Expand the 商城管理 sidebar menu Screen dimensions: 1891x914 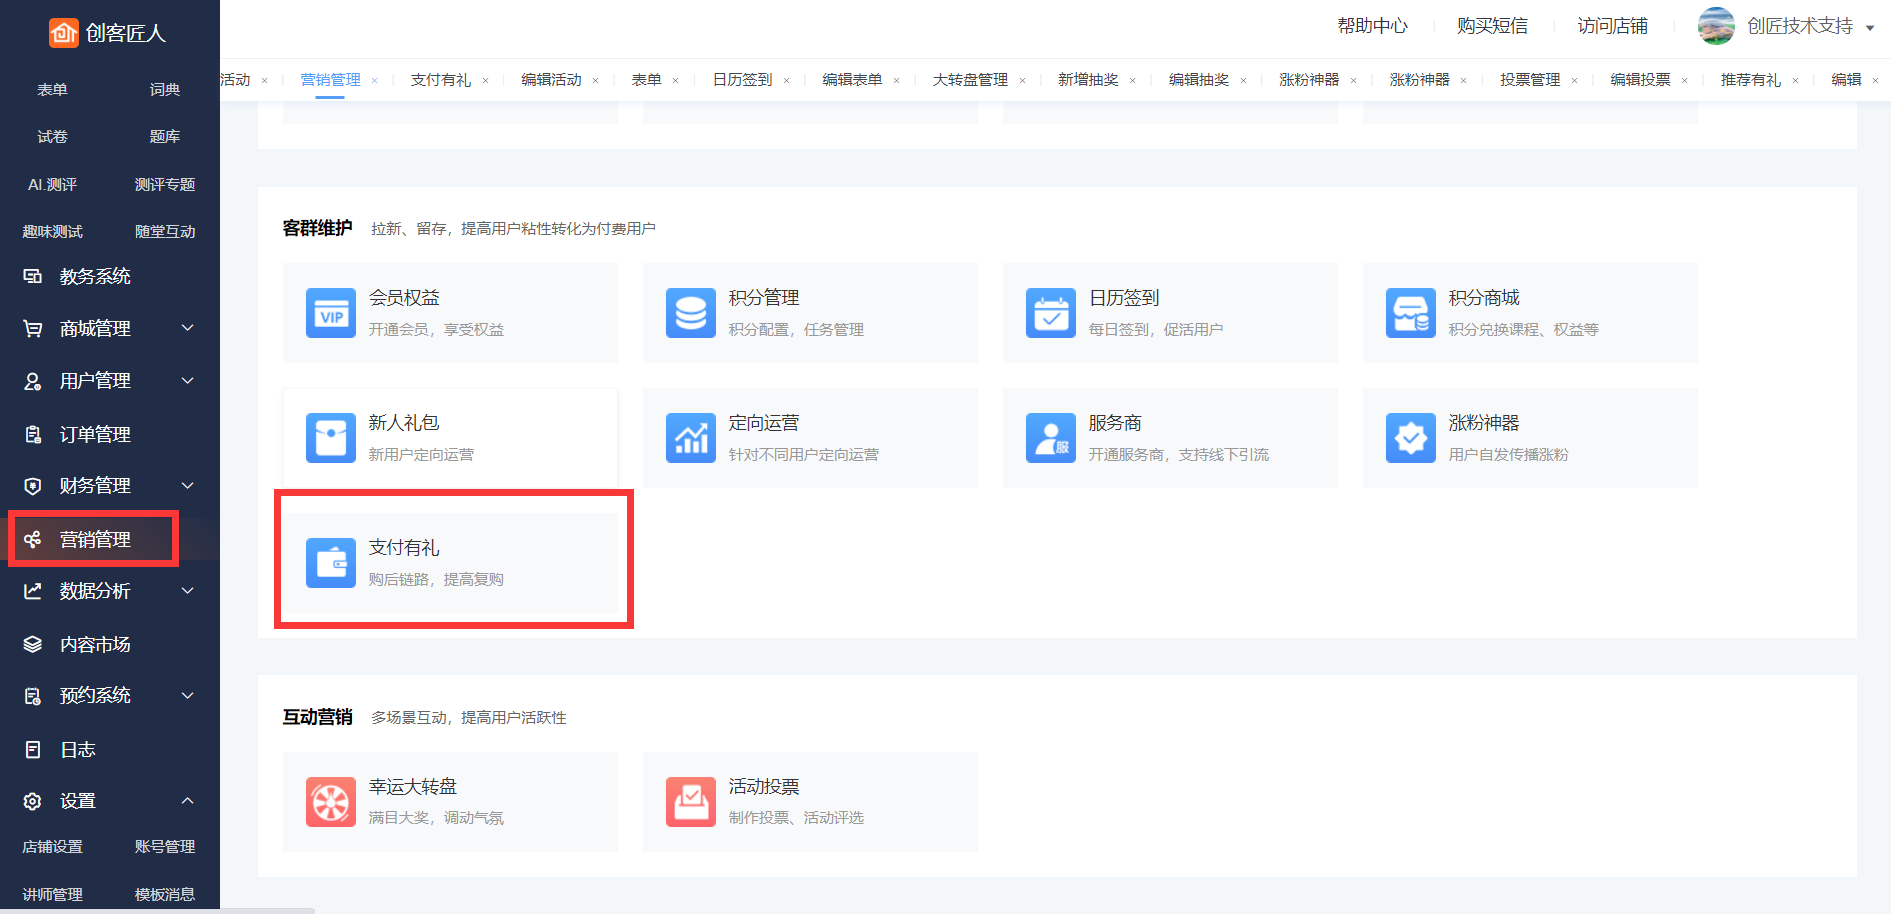187,328
